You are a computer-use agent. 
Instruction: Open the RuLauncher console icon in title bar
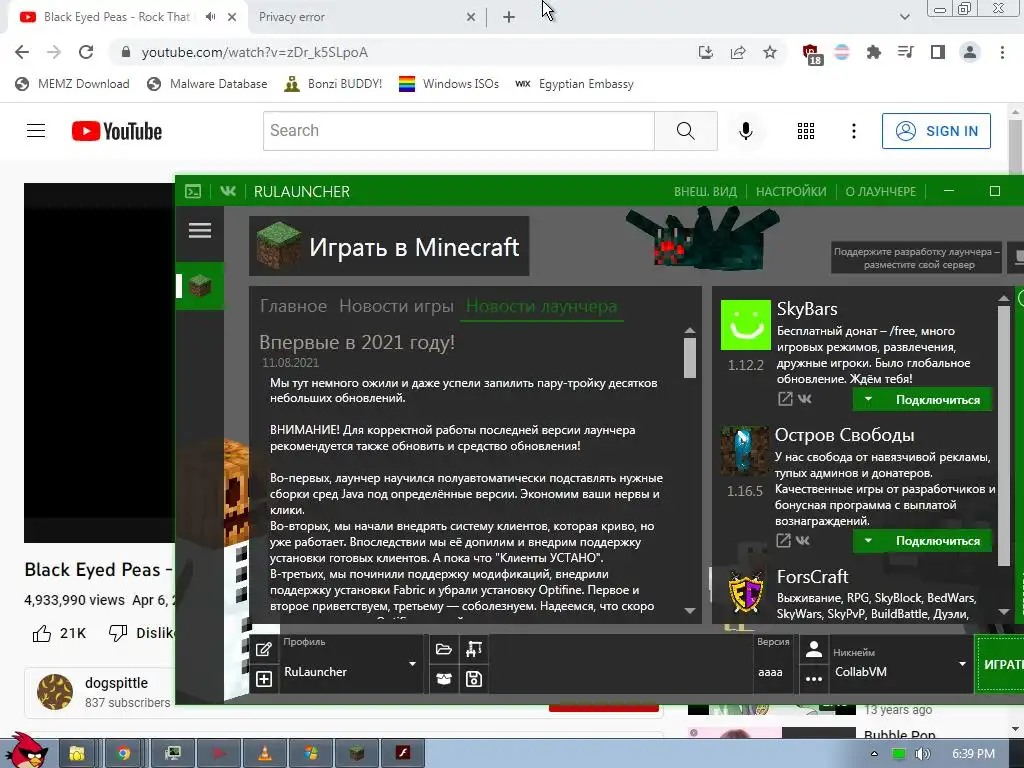tap(193, 191)
